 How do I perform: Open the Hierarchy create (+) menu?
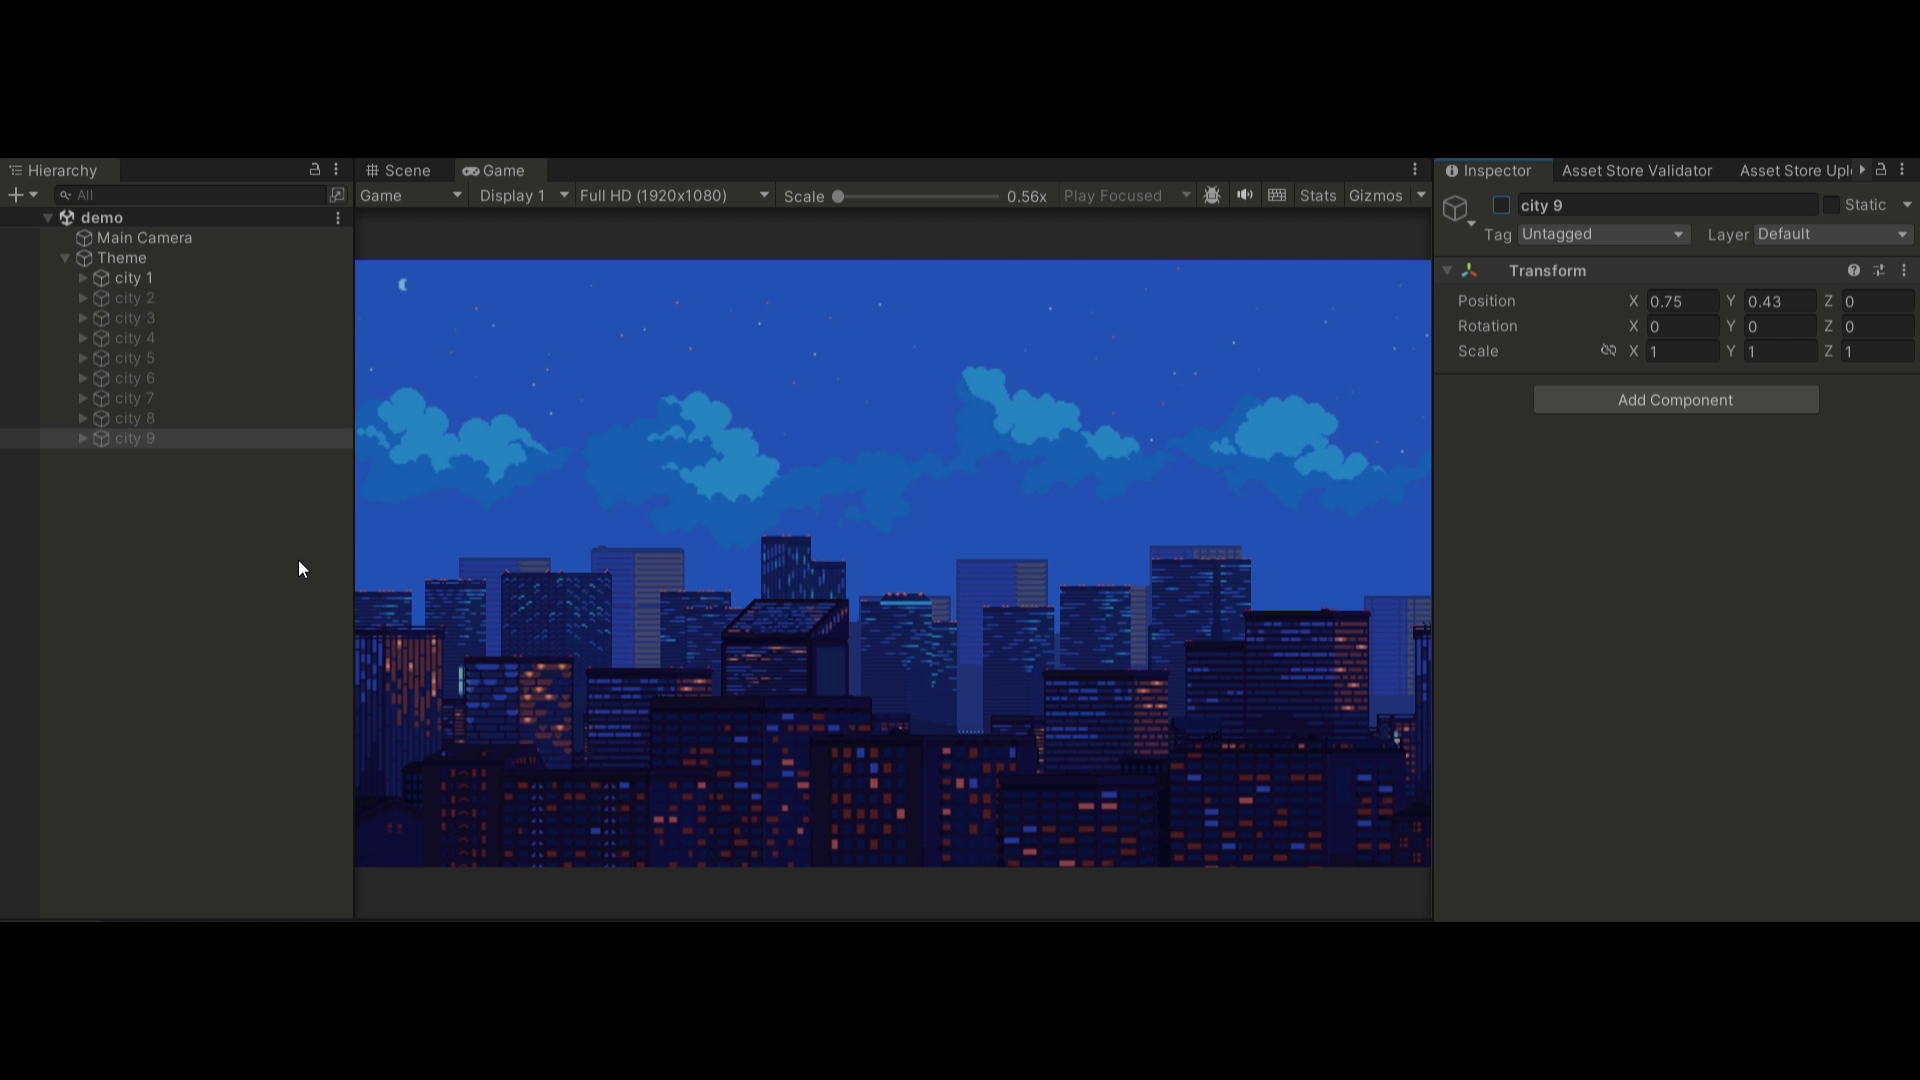tap(22, 195)
